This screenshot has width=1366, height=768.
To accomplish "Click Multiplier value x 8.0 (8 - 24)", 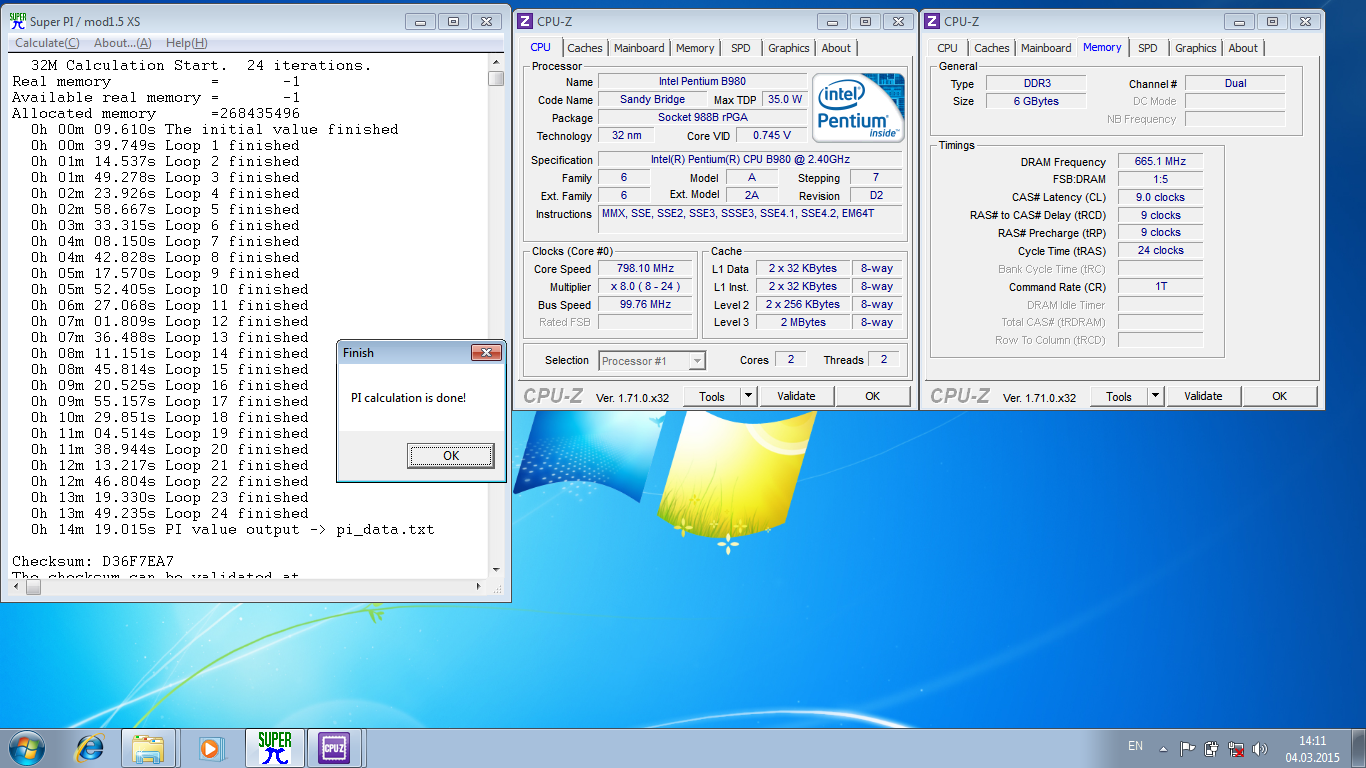I will tap(644, 287).
